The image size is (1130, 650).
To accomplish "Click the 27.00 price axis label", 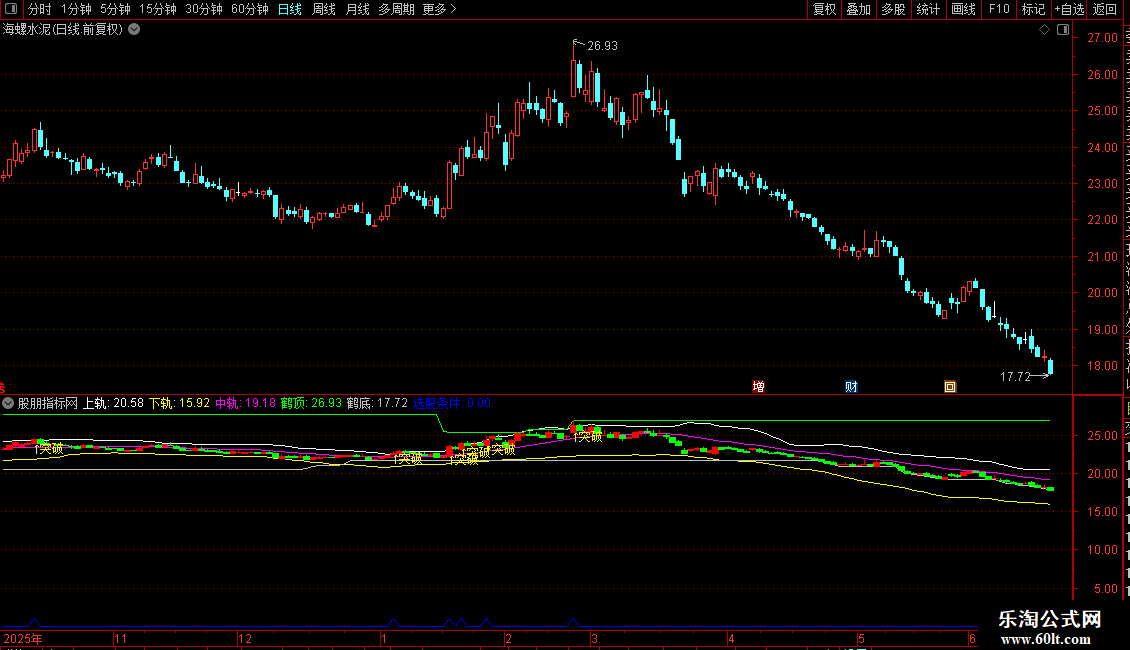I will 1103,38.
